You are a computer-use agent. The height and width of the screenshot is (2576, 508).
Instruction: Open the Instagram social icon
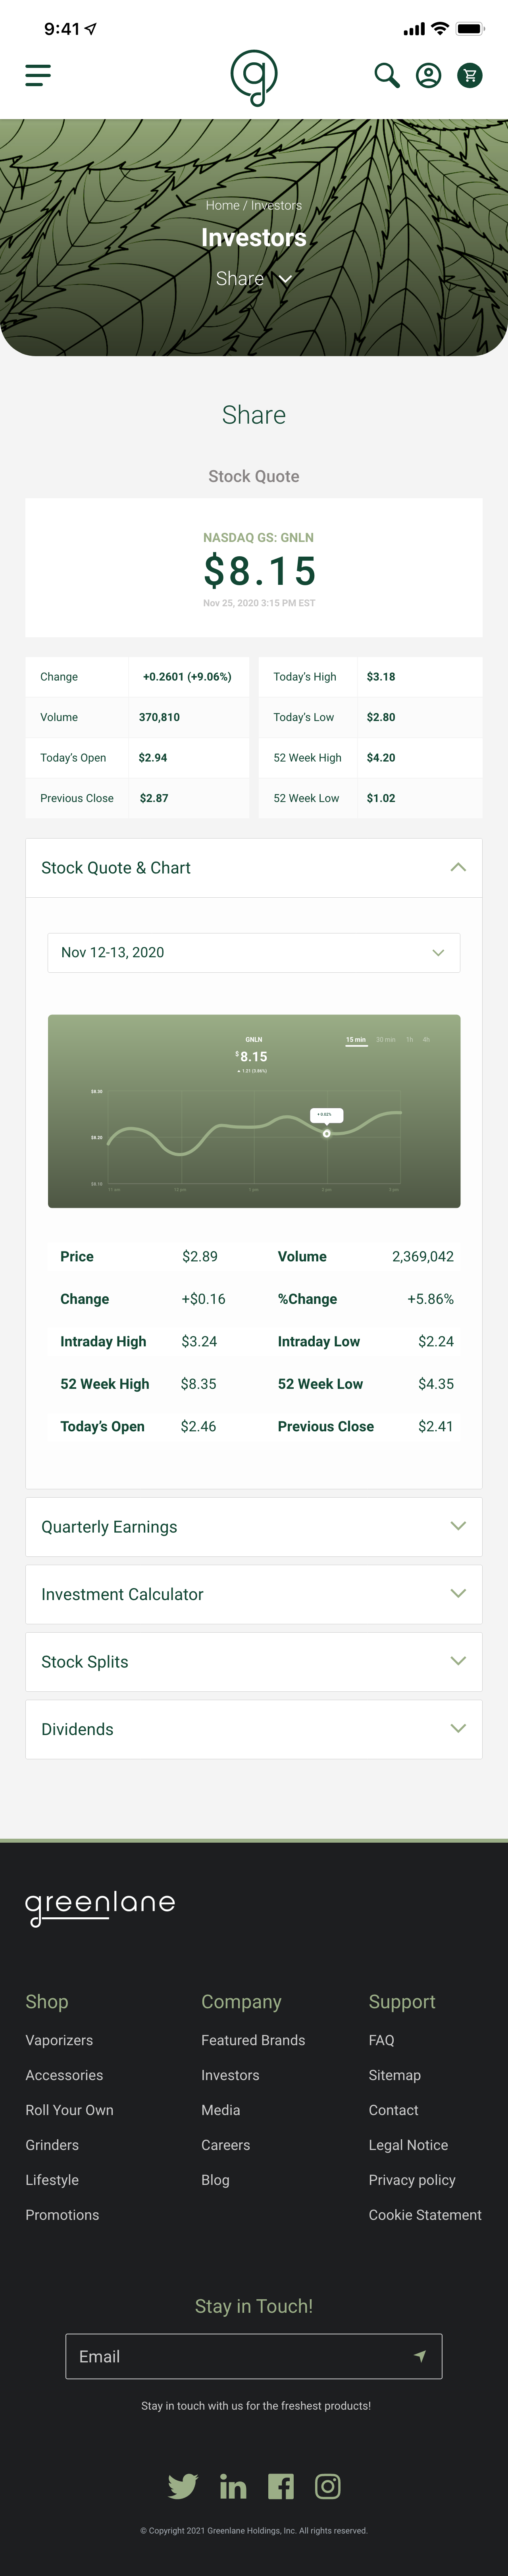pyautogui.click(x=328, y=2486)
